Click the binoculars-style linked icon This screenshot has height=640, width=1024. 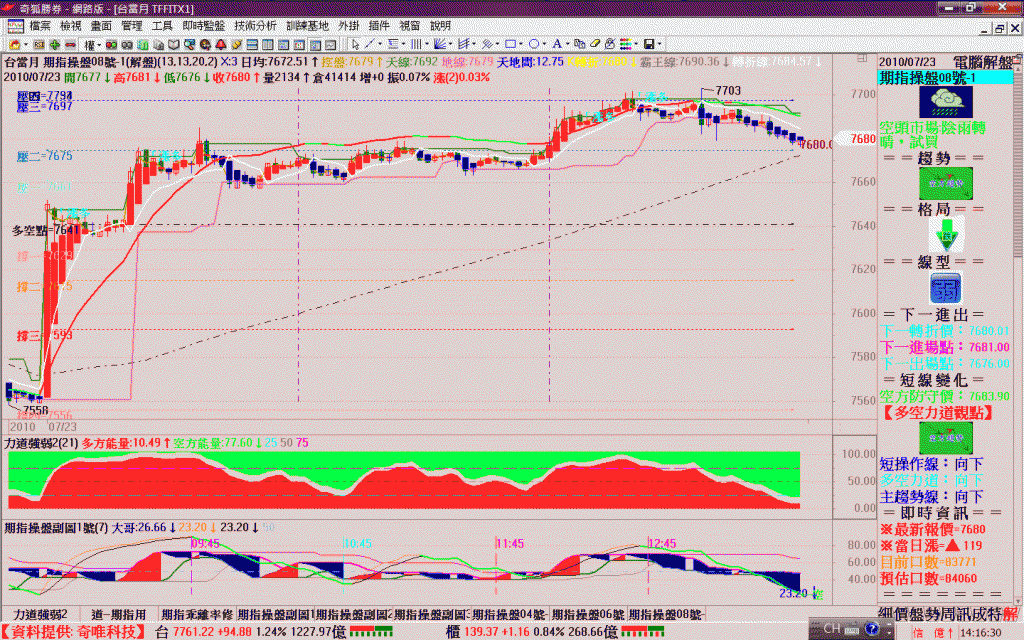pyautogui.click(x=127, y=44)
